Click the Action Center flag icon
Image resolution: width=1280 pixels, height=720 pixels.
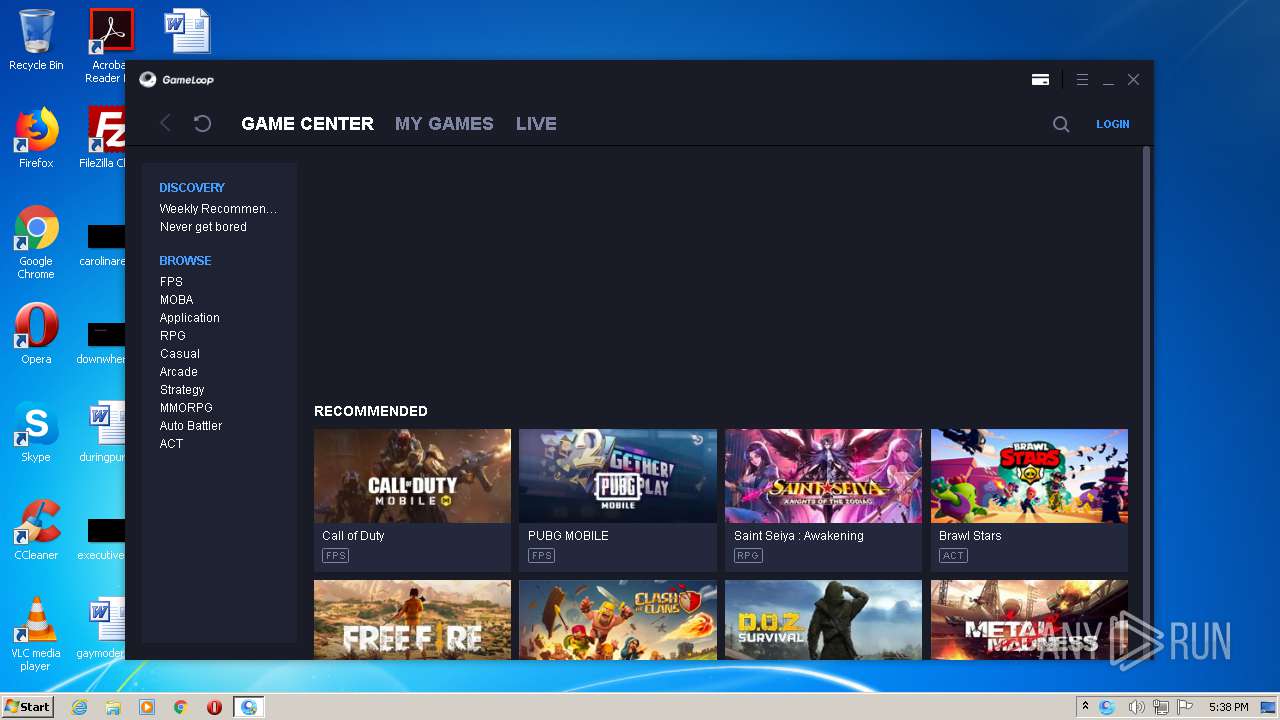point(1186,707)
